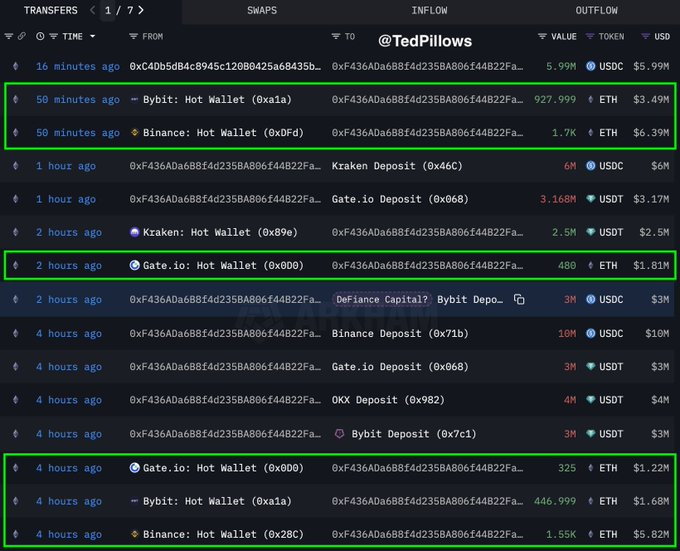
Task: Open Binance Hot Wallet (0x28C) entity
Action: (223, 535)
